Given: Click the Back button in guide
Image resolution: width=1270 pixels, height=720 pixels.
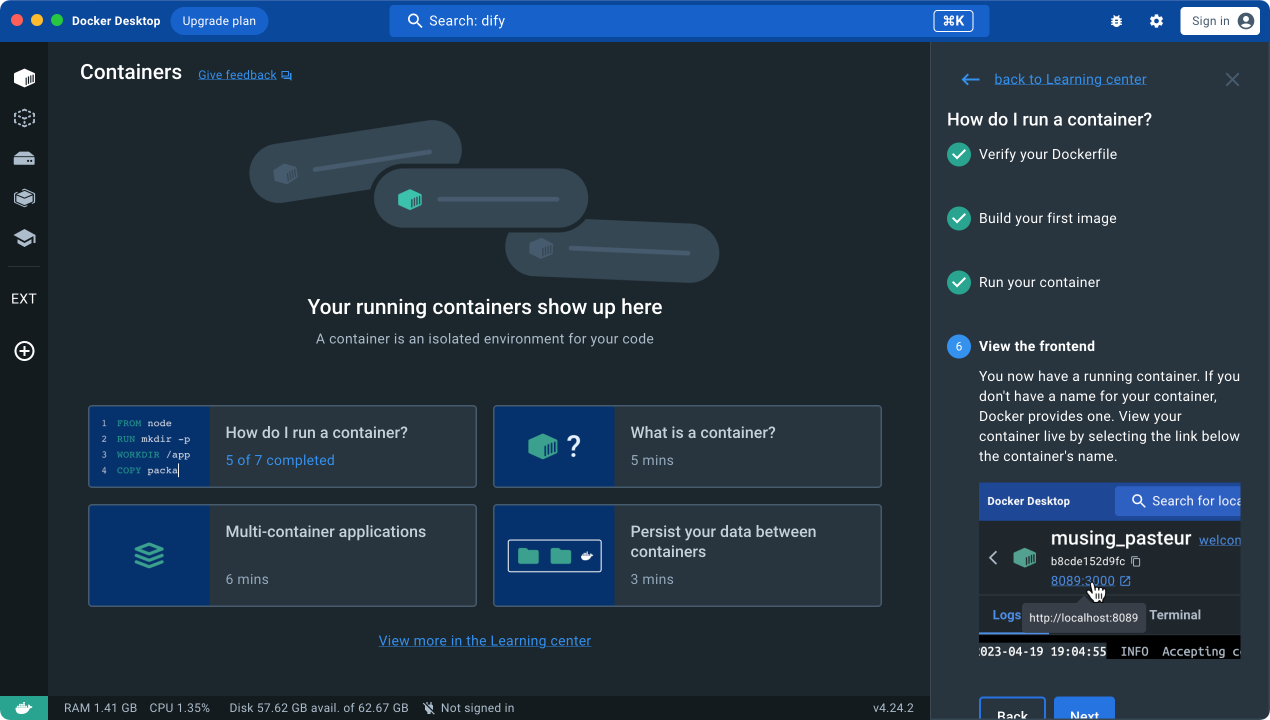Looking at the screenshot, I should tap(1012, 709).
